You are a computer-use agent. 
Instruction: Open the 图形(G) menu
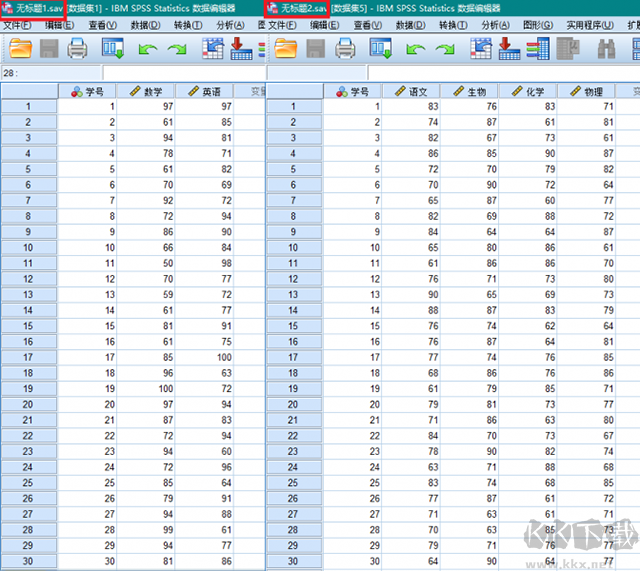click(542, 24)
